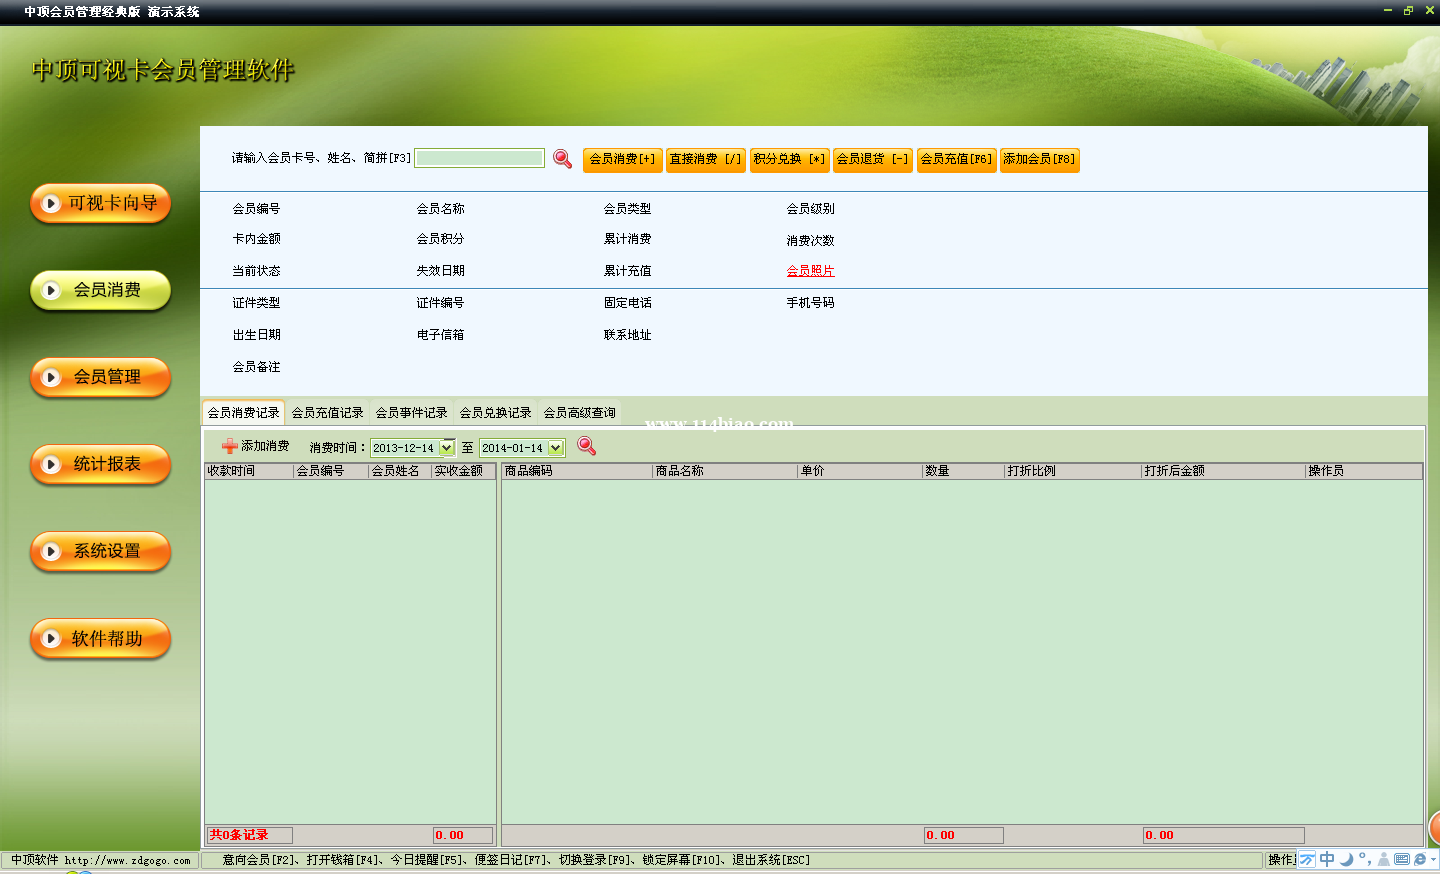
Task: Switch to 会员消费记录 tab
Action: pyautogui.click(x=244, y=412)
